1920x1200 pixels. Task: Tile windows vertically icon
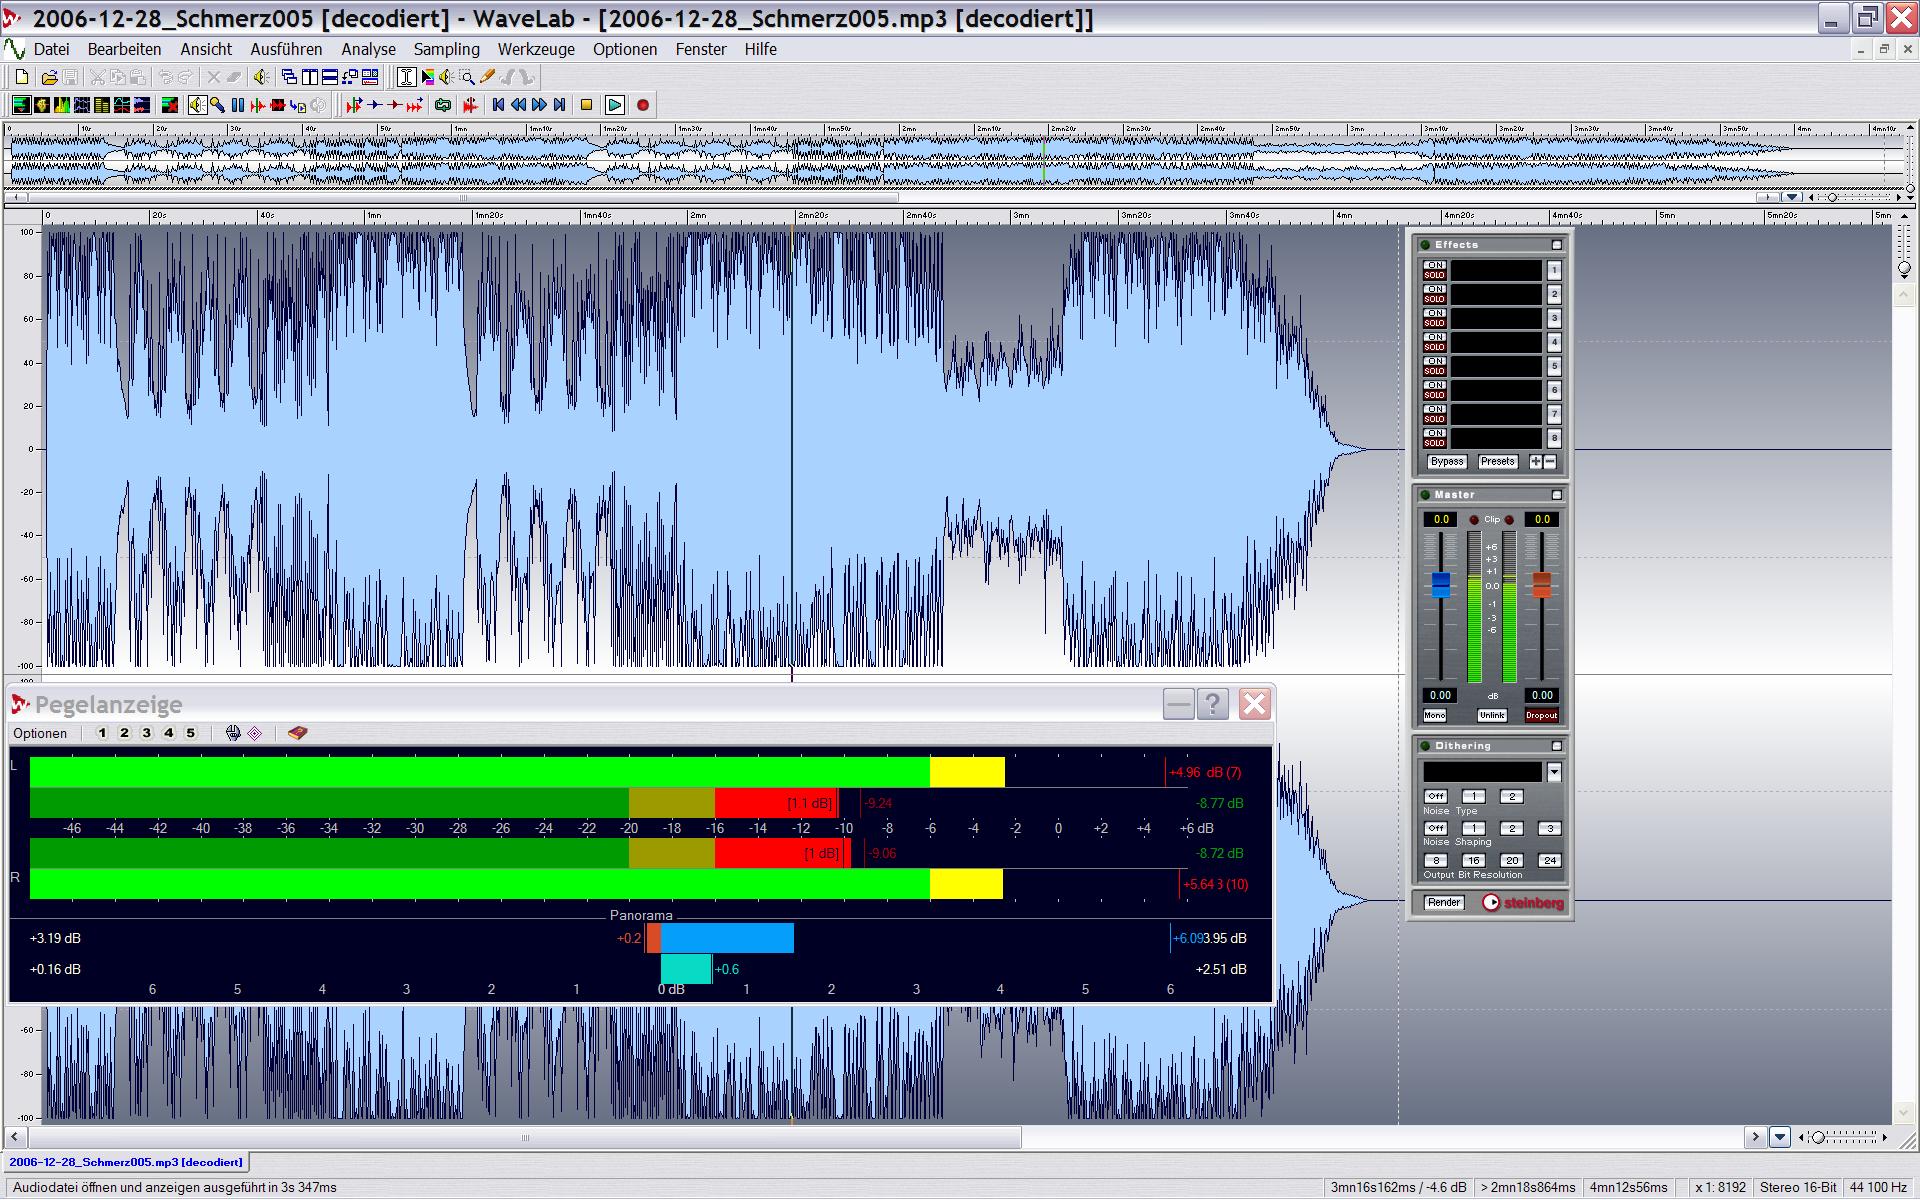[x=310, y=77]
